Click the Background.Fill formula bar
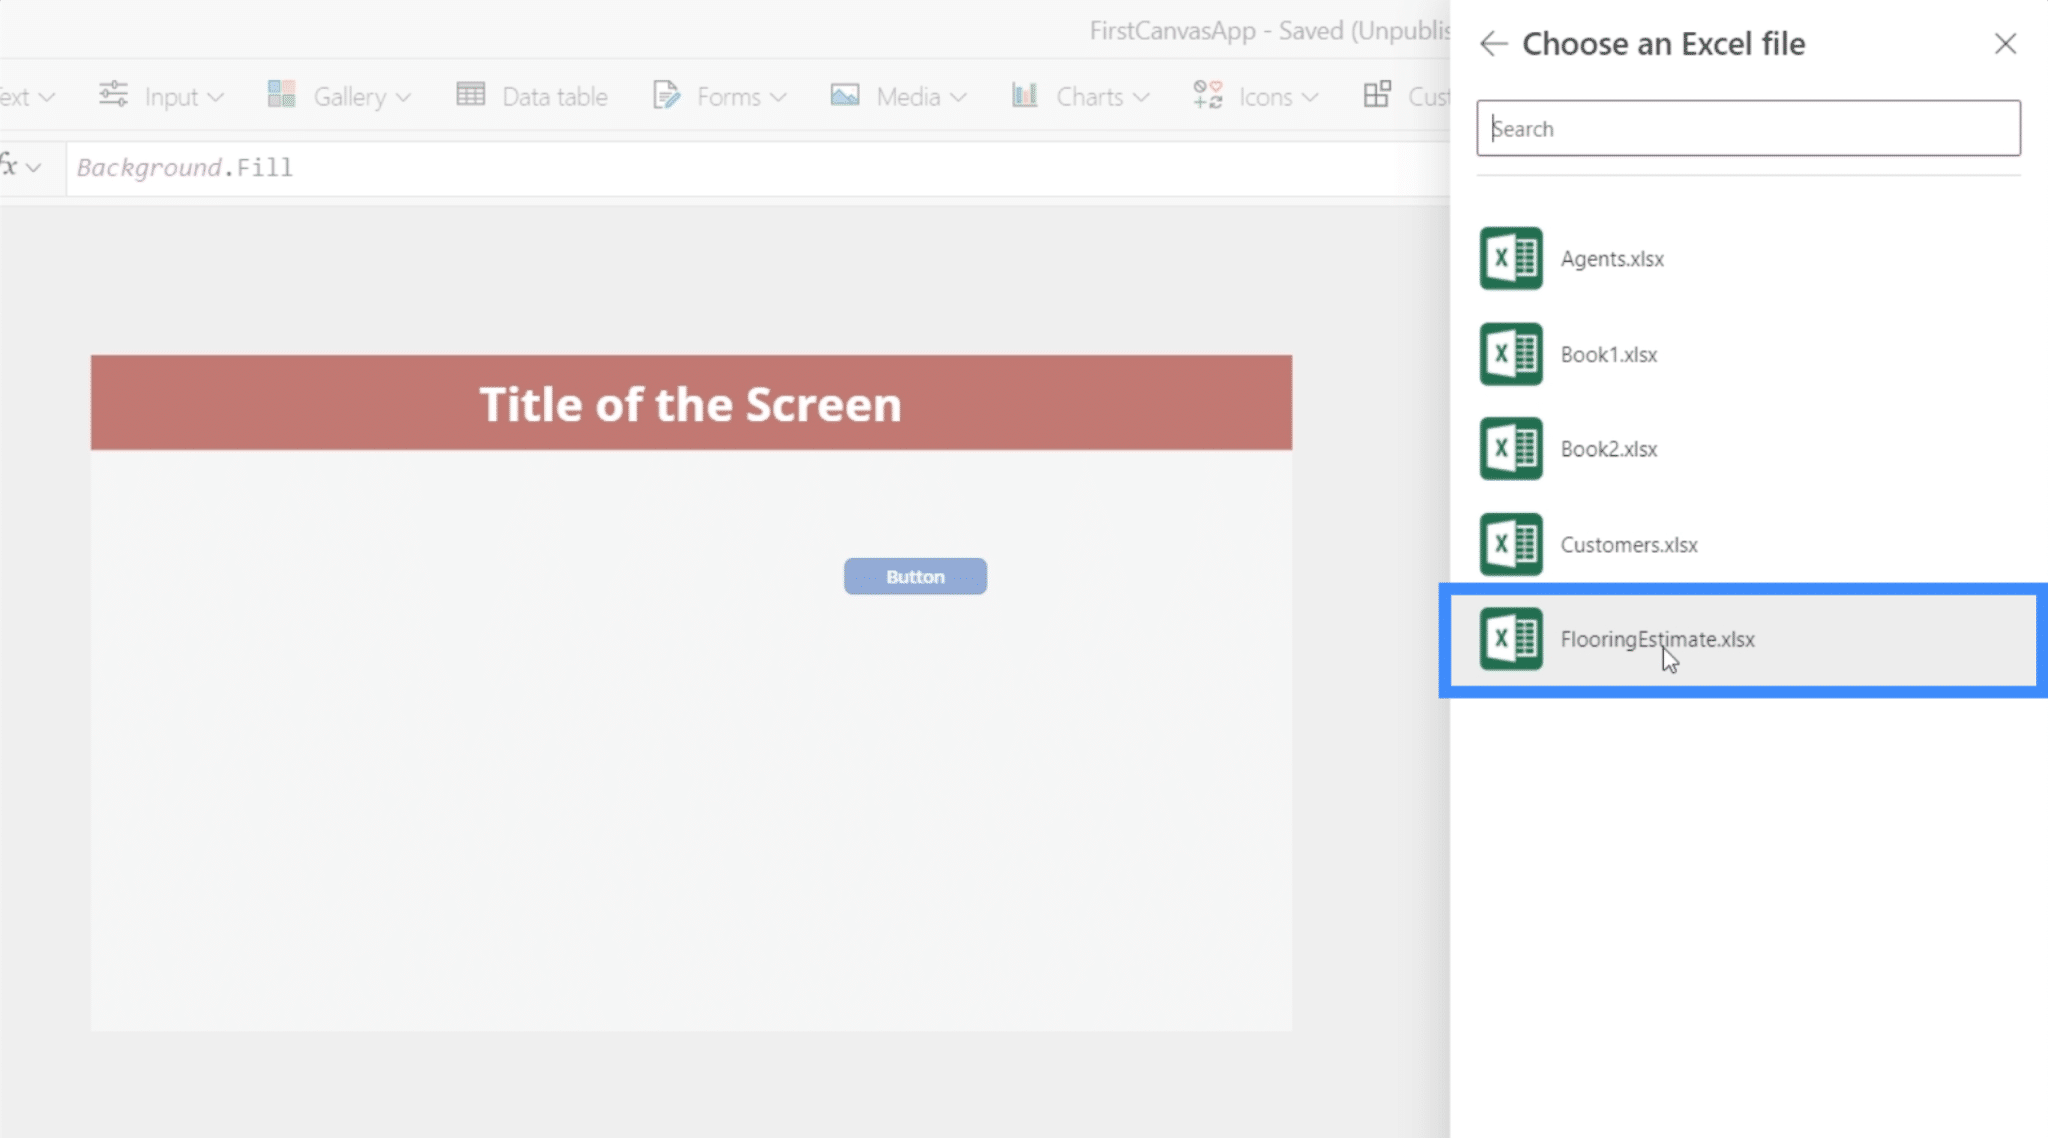Screen dimensions: 2048x1138 pyautogui.click(x=758, y=168)
